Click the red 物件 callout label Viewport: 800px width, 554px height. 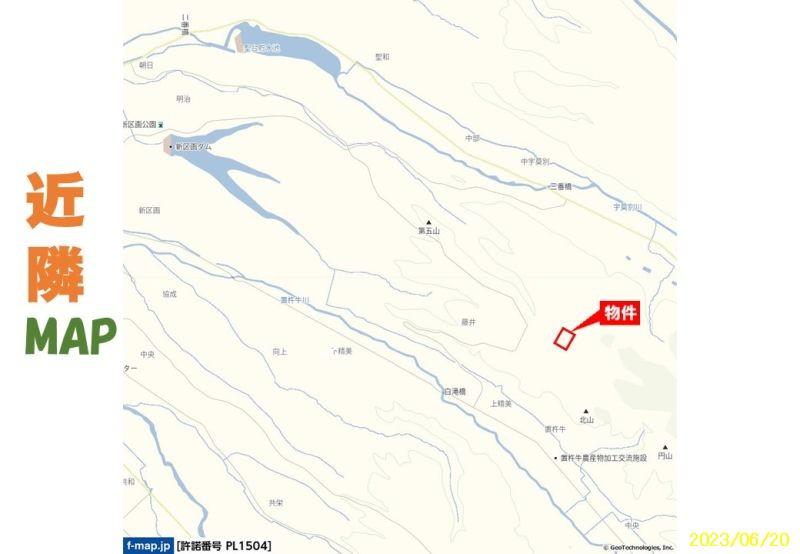pos(620,313)
